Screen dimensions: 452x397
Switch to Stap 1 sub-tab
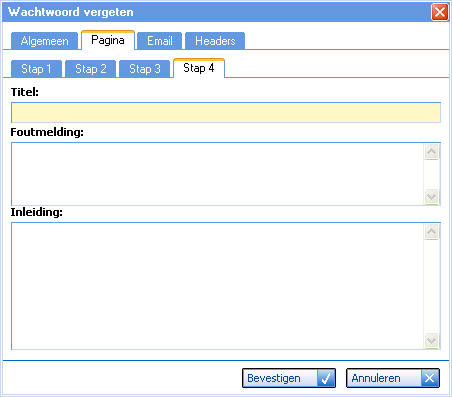pos(36,69)
